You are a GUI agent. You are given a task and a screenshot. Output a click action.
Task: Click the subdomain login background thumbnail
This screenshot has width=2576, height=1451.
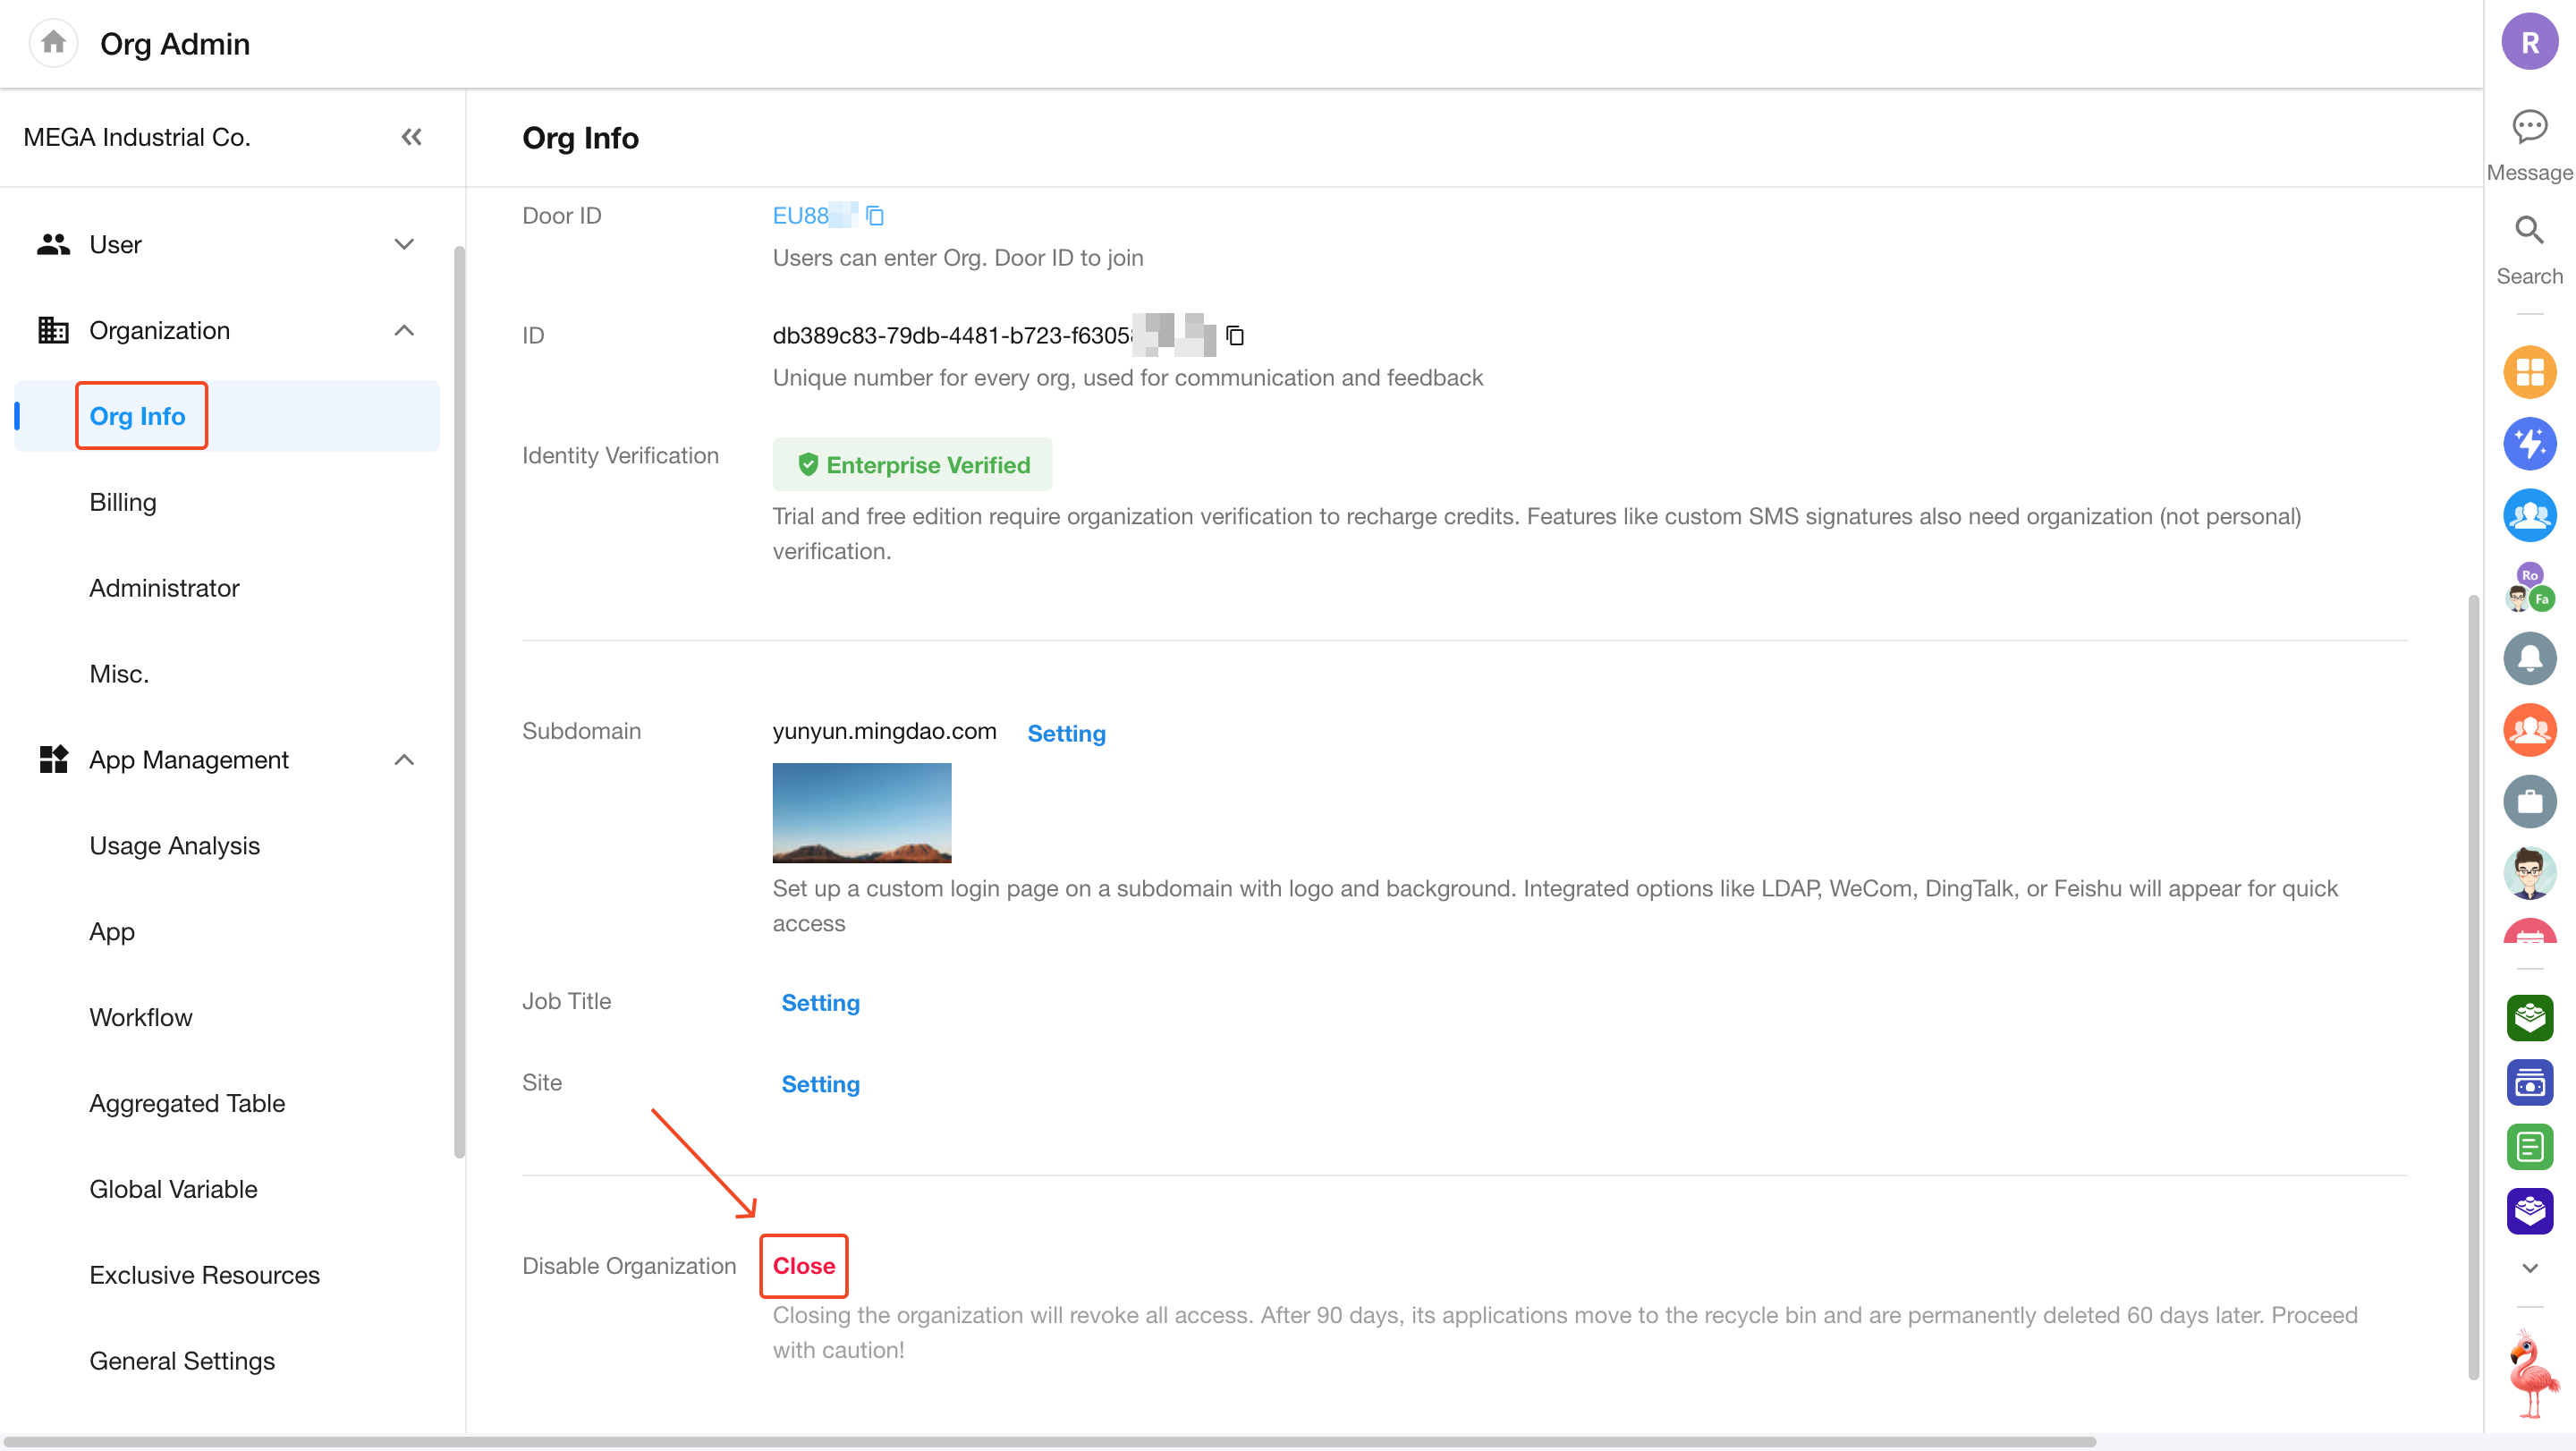[861, 813]
